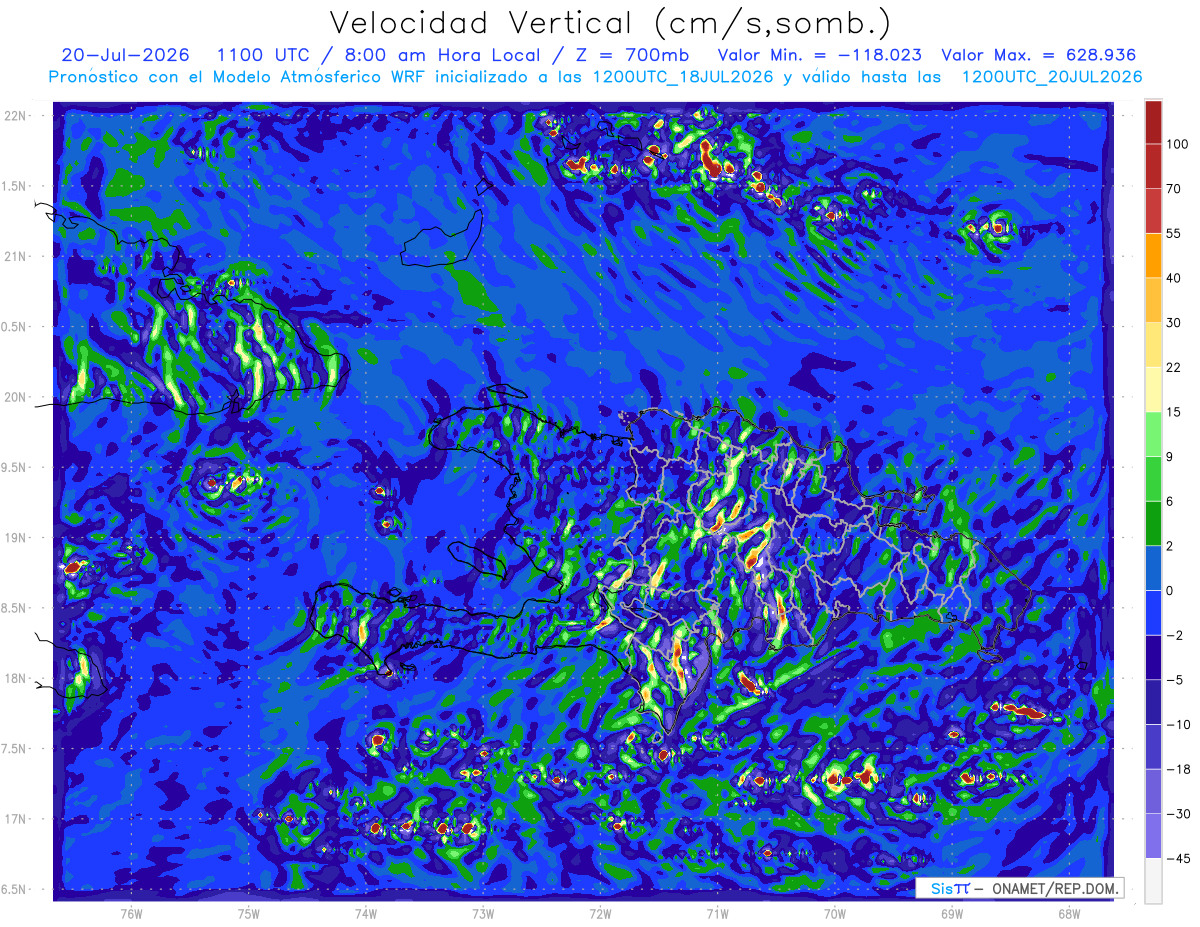Choose the yellow swatch between 30 and 22
The width and height of the screenshot is (1200, 927).
point(1153,344)
